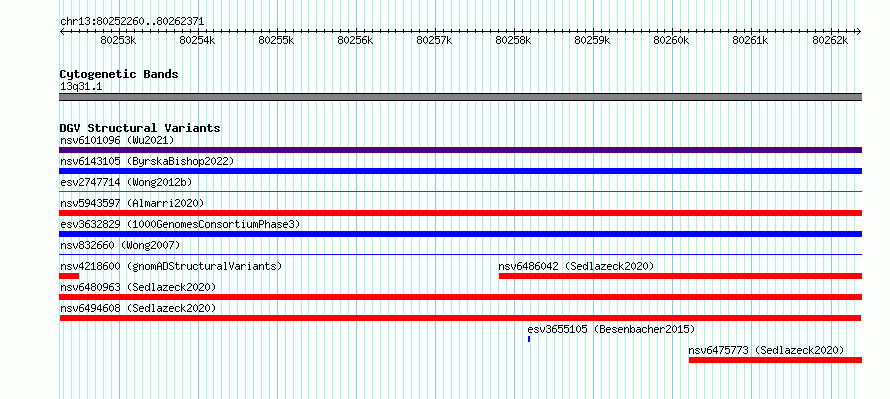This screenshot has height=399, width=890.
Task: Click the red nsv5943597 variant bar
Action: tap(460, 213)
